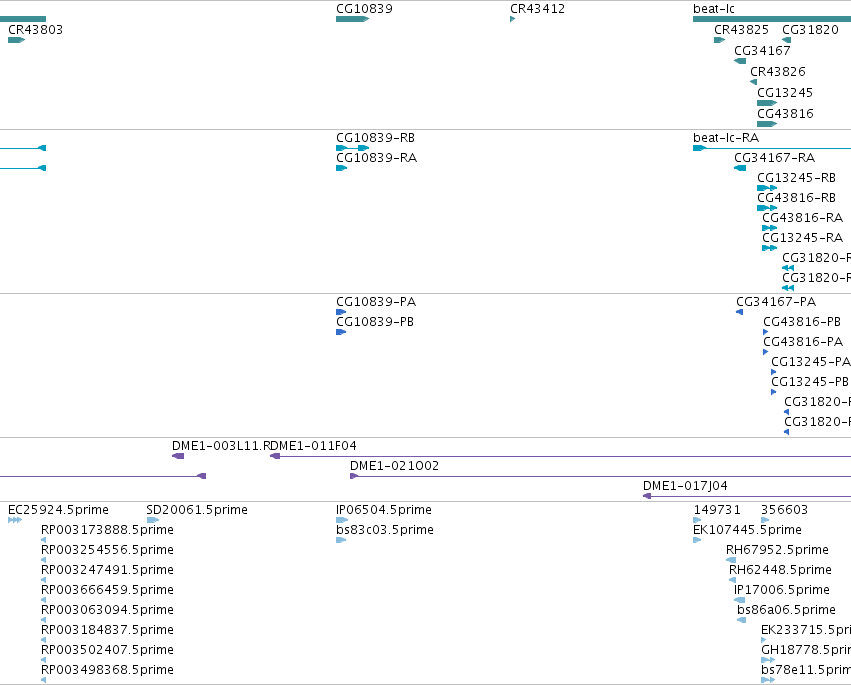Click the SD20061.5prime EST label
Screen dimensions: 851x685
[196, 510]
